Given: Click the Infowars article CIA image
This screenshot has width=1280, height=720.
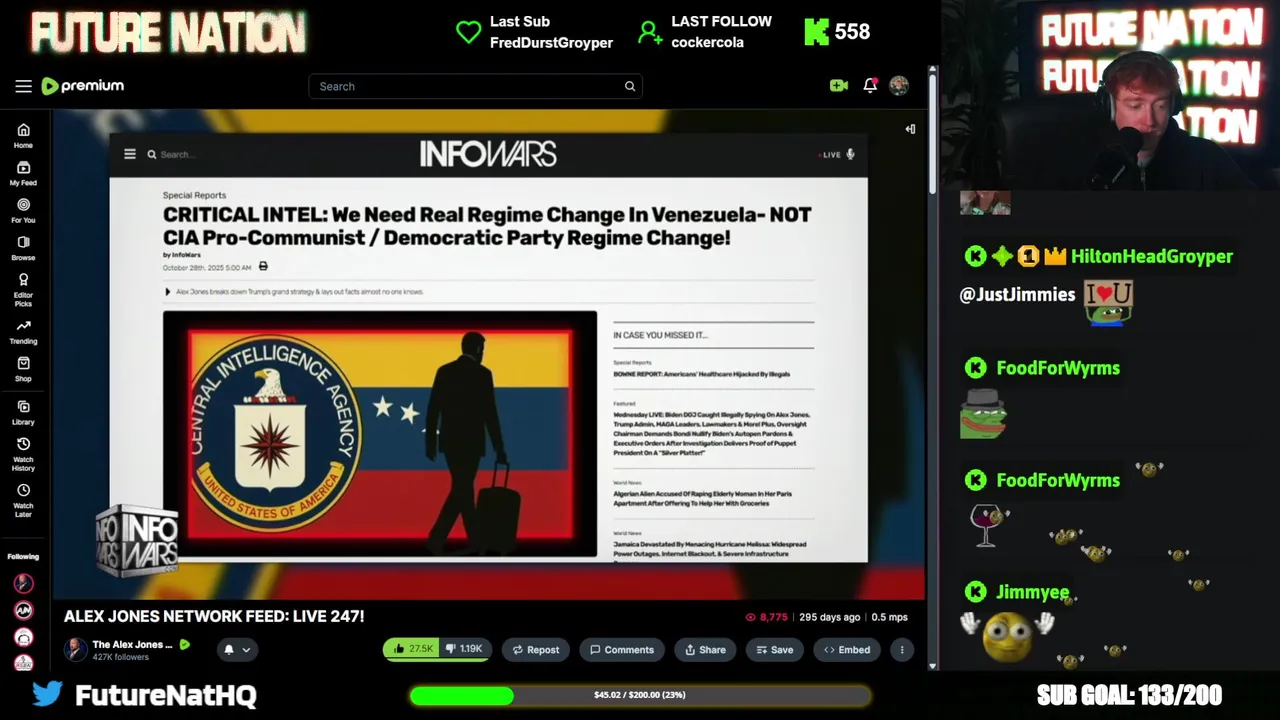Looking at the screenshot, I should pyautogui.click(x=380, y=434).
